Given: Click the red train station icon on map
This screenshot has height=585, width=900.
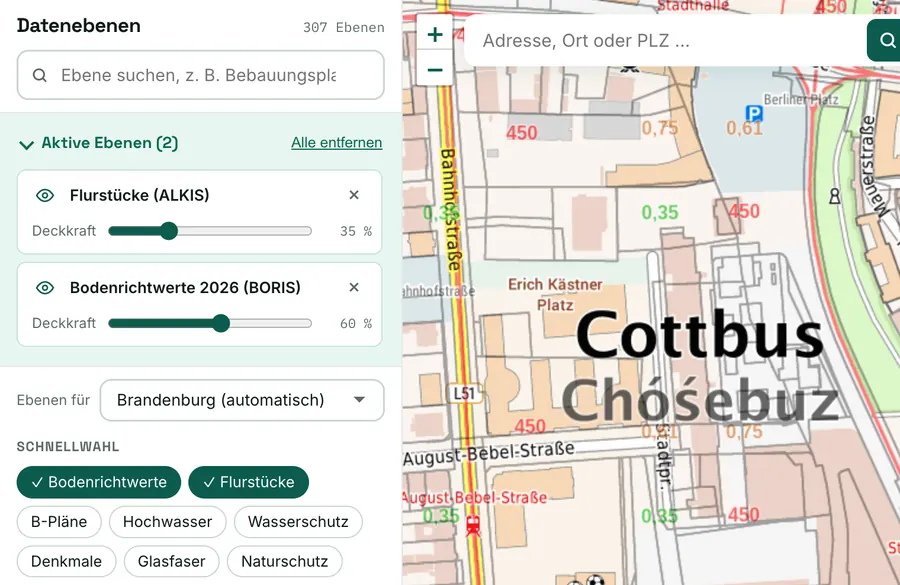Looking at the screenshot, I should 473,525.
